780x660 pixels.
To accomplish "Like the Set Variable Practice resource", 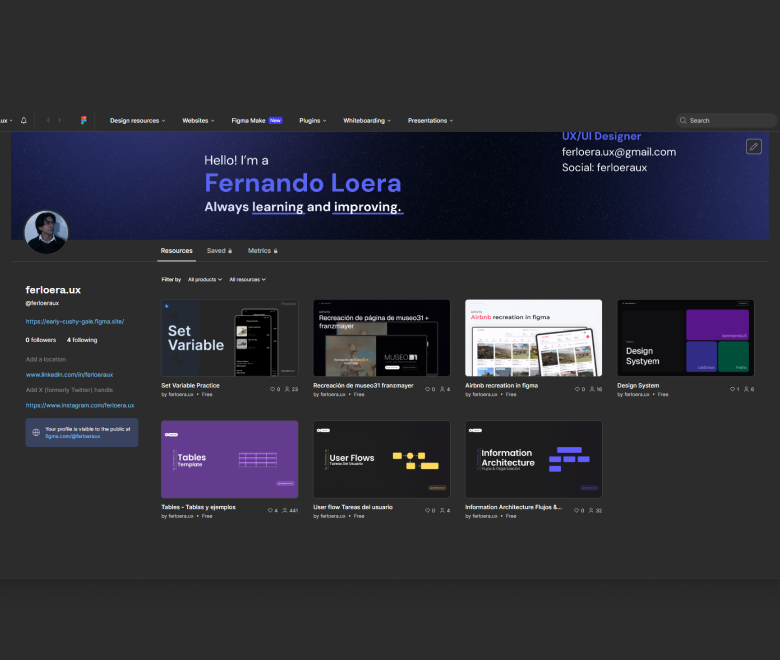I will [x=273, y=389].
